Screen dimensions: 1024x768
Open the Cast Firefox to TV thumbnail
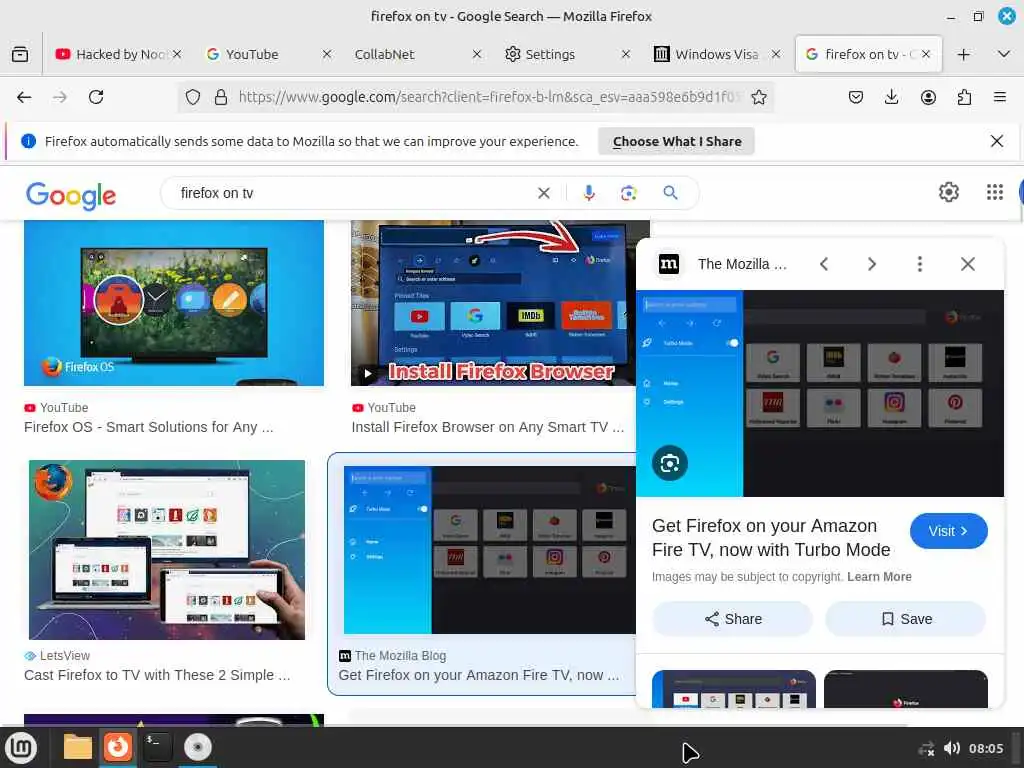click(167, 550)
